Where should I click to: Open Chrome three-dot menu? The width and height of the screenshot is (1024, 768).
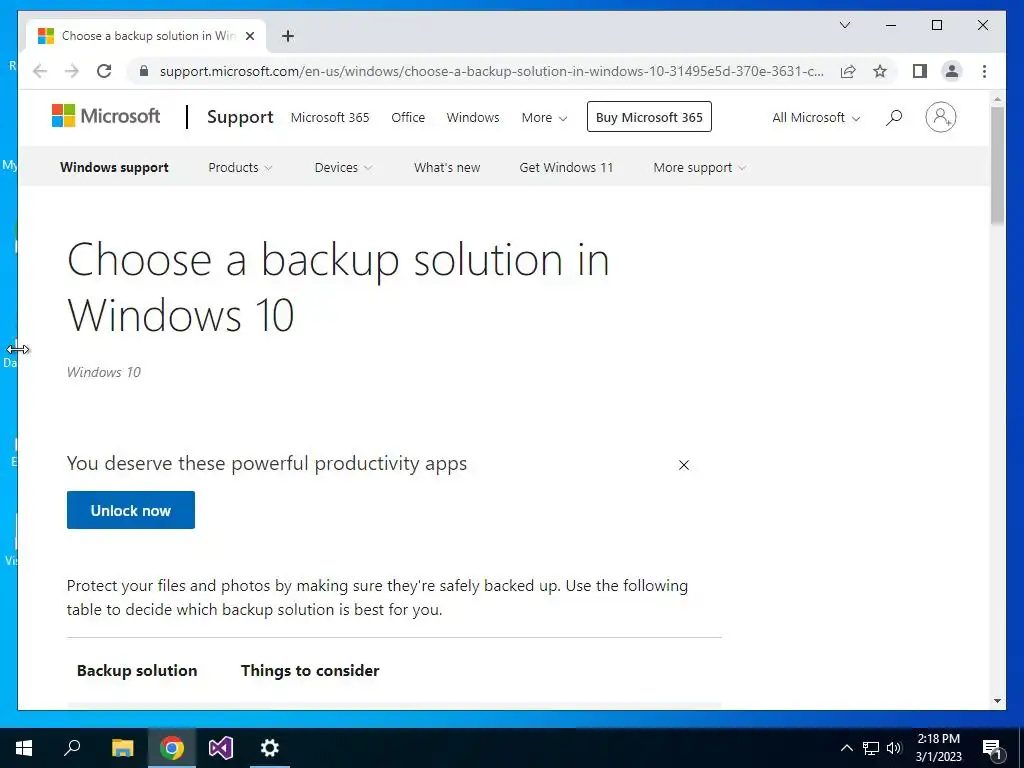pos(984,71)
